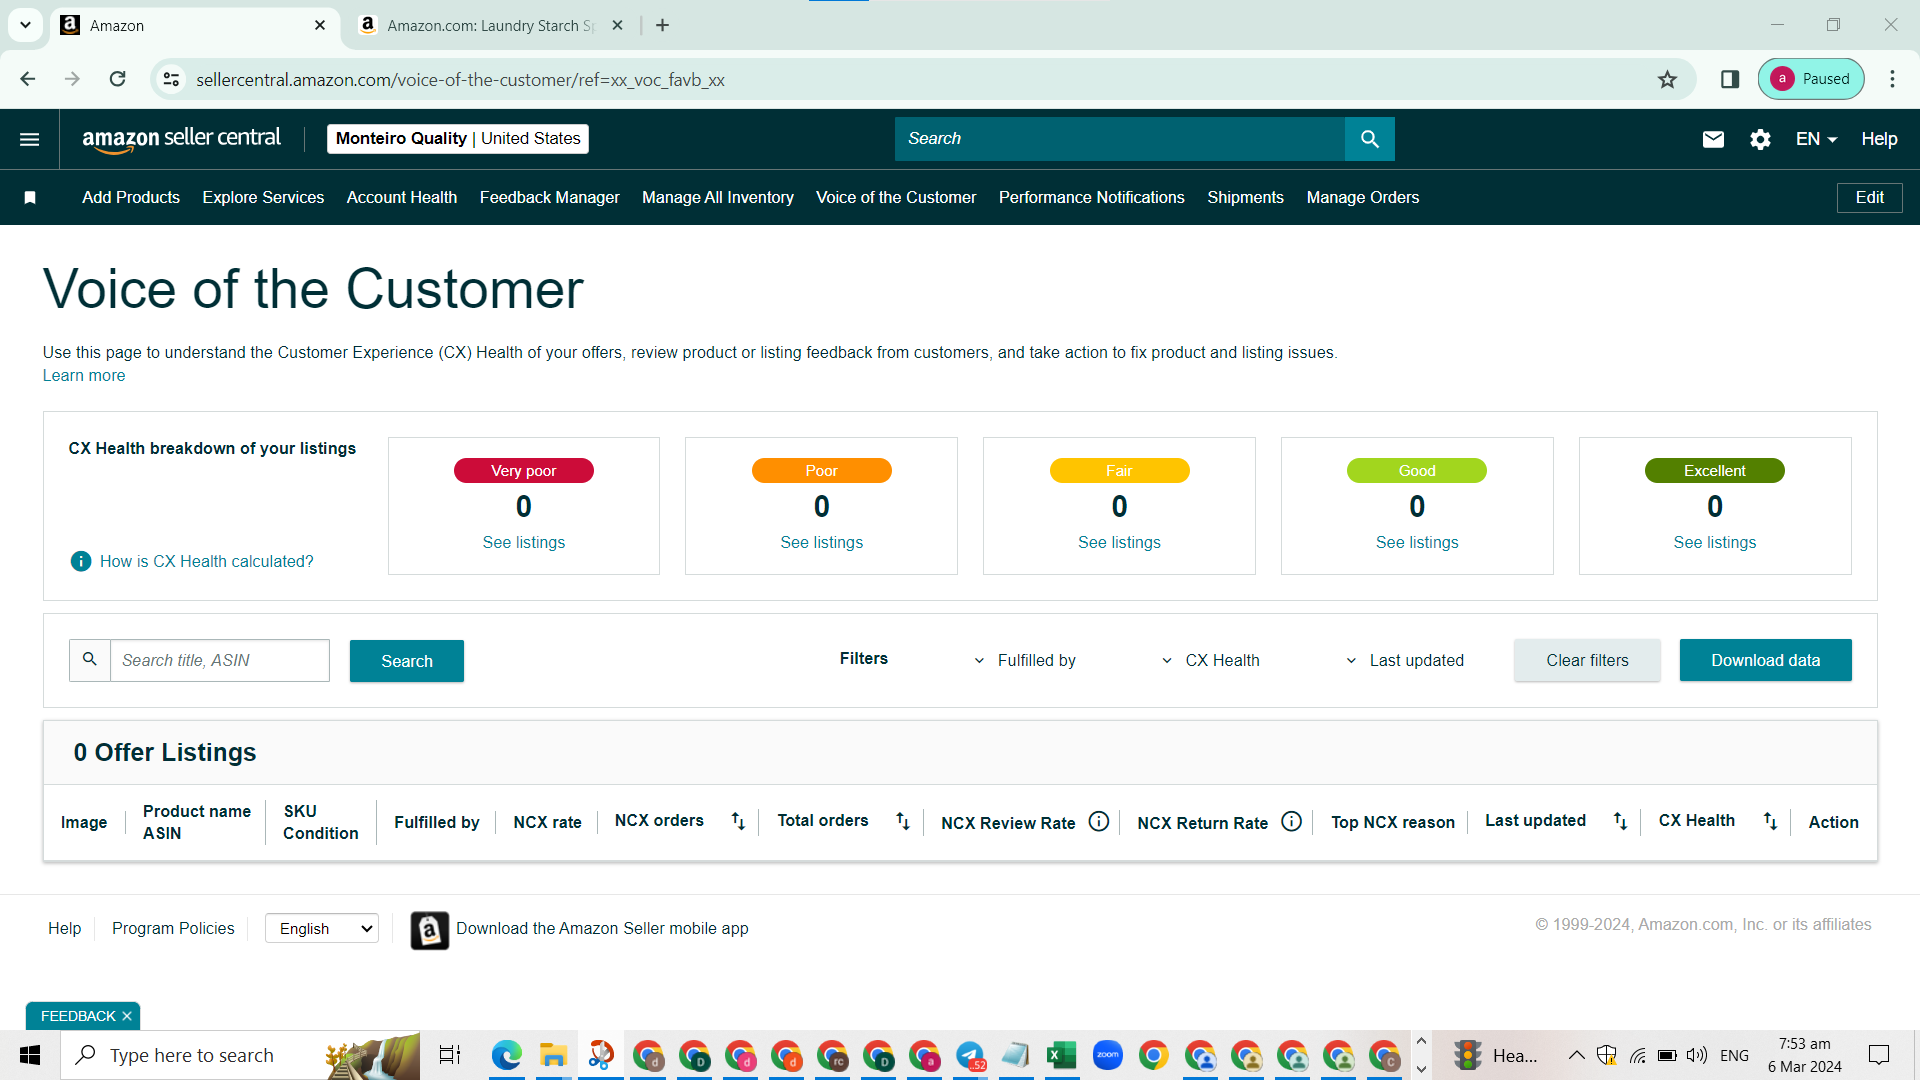Click the teal Search button
This screenshot has width=1920, height=1080.
[x=407, y=661]
